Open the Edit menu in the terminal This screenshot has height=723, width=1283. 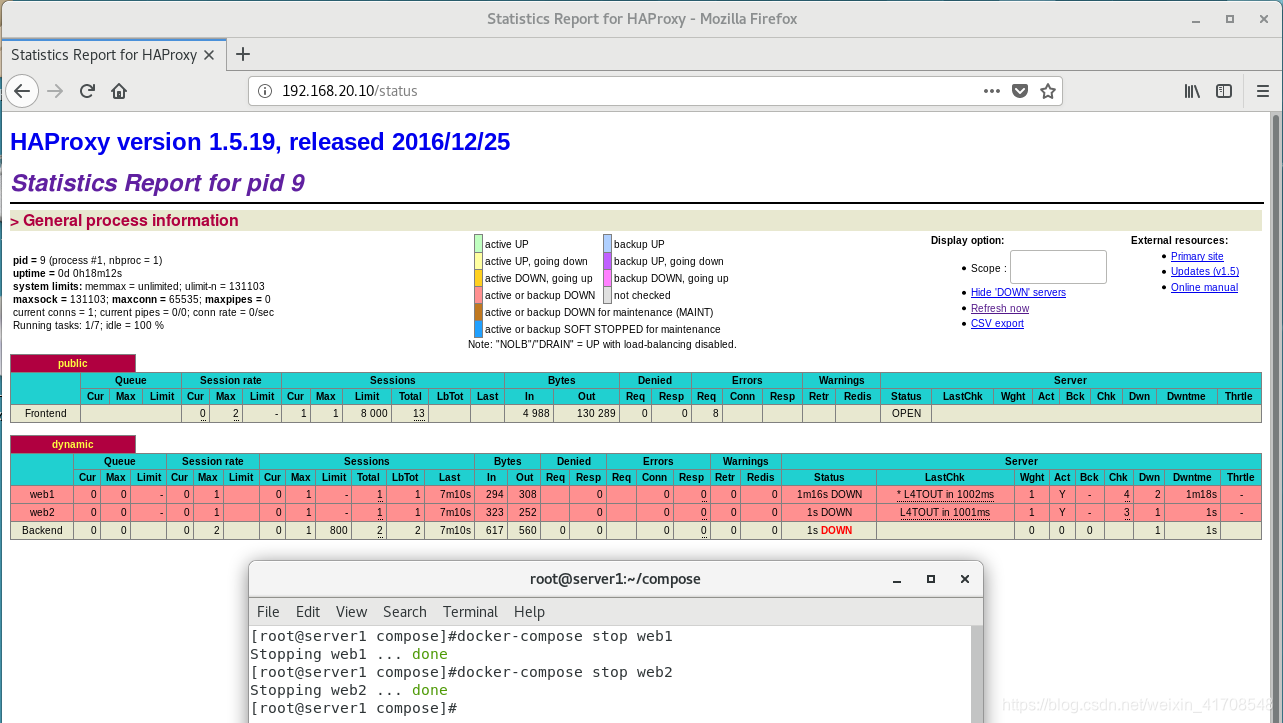(x=308, y=611)
